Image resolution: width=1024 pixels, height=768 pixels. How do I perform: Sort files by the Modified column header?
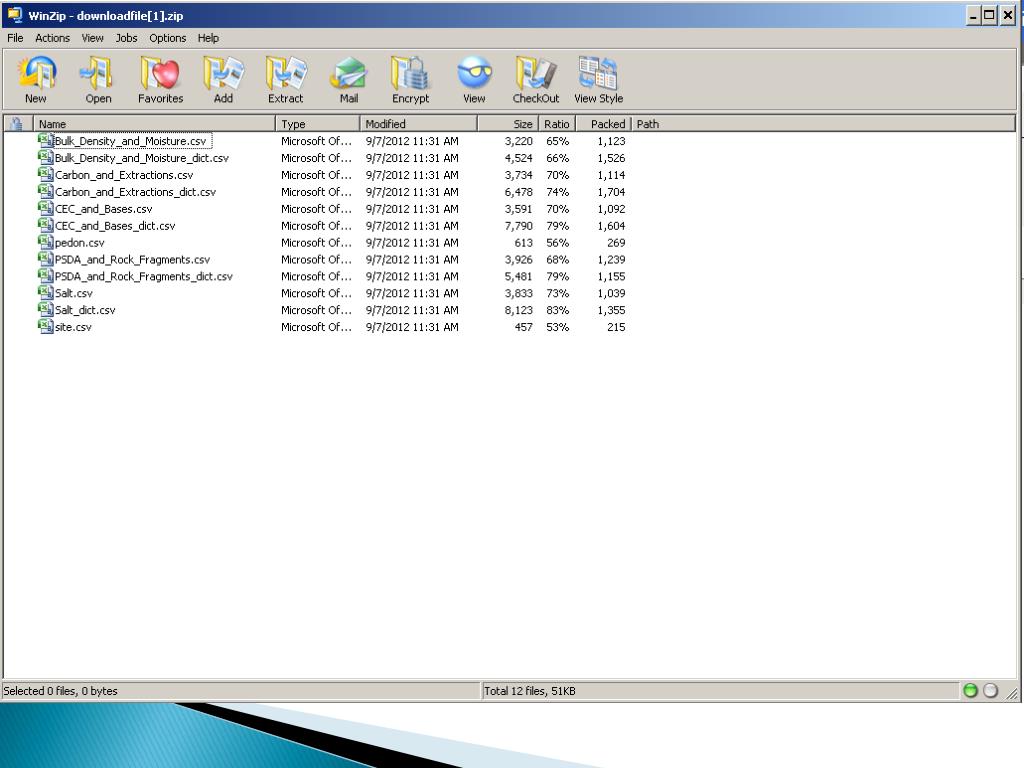419,123
